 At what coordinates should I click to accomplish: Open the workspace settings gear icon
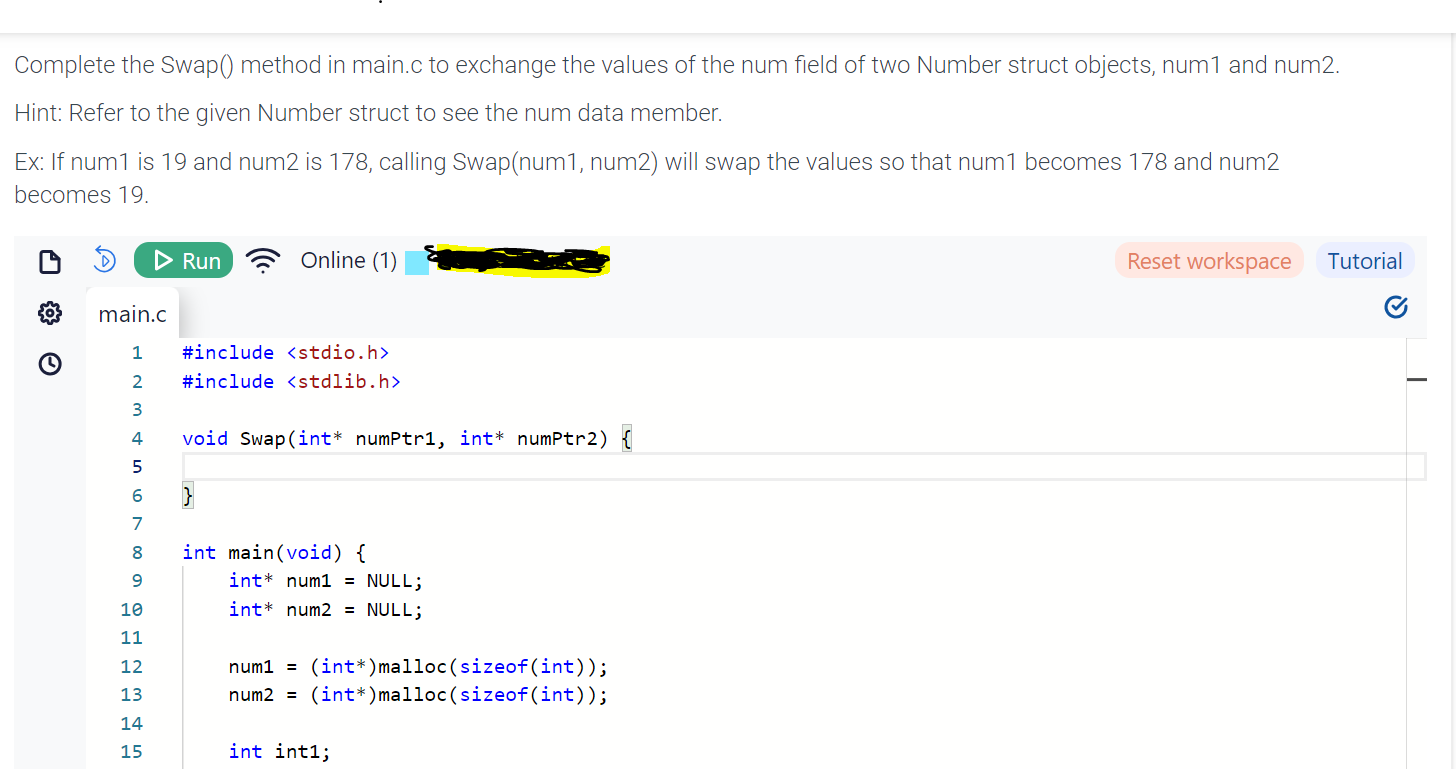(49, 312)
